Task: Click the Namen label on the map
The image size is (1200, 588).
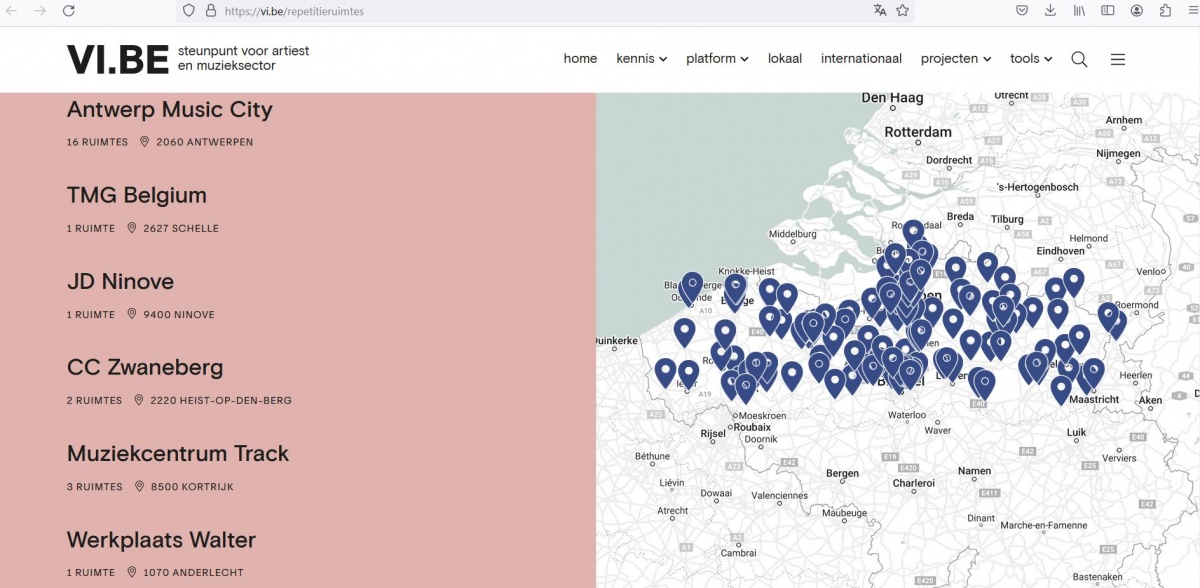Action: click(974, 471)
